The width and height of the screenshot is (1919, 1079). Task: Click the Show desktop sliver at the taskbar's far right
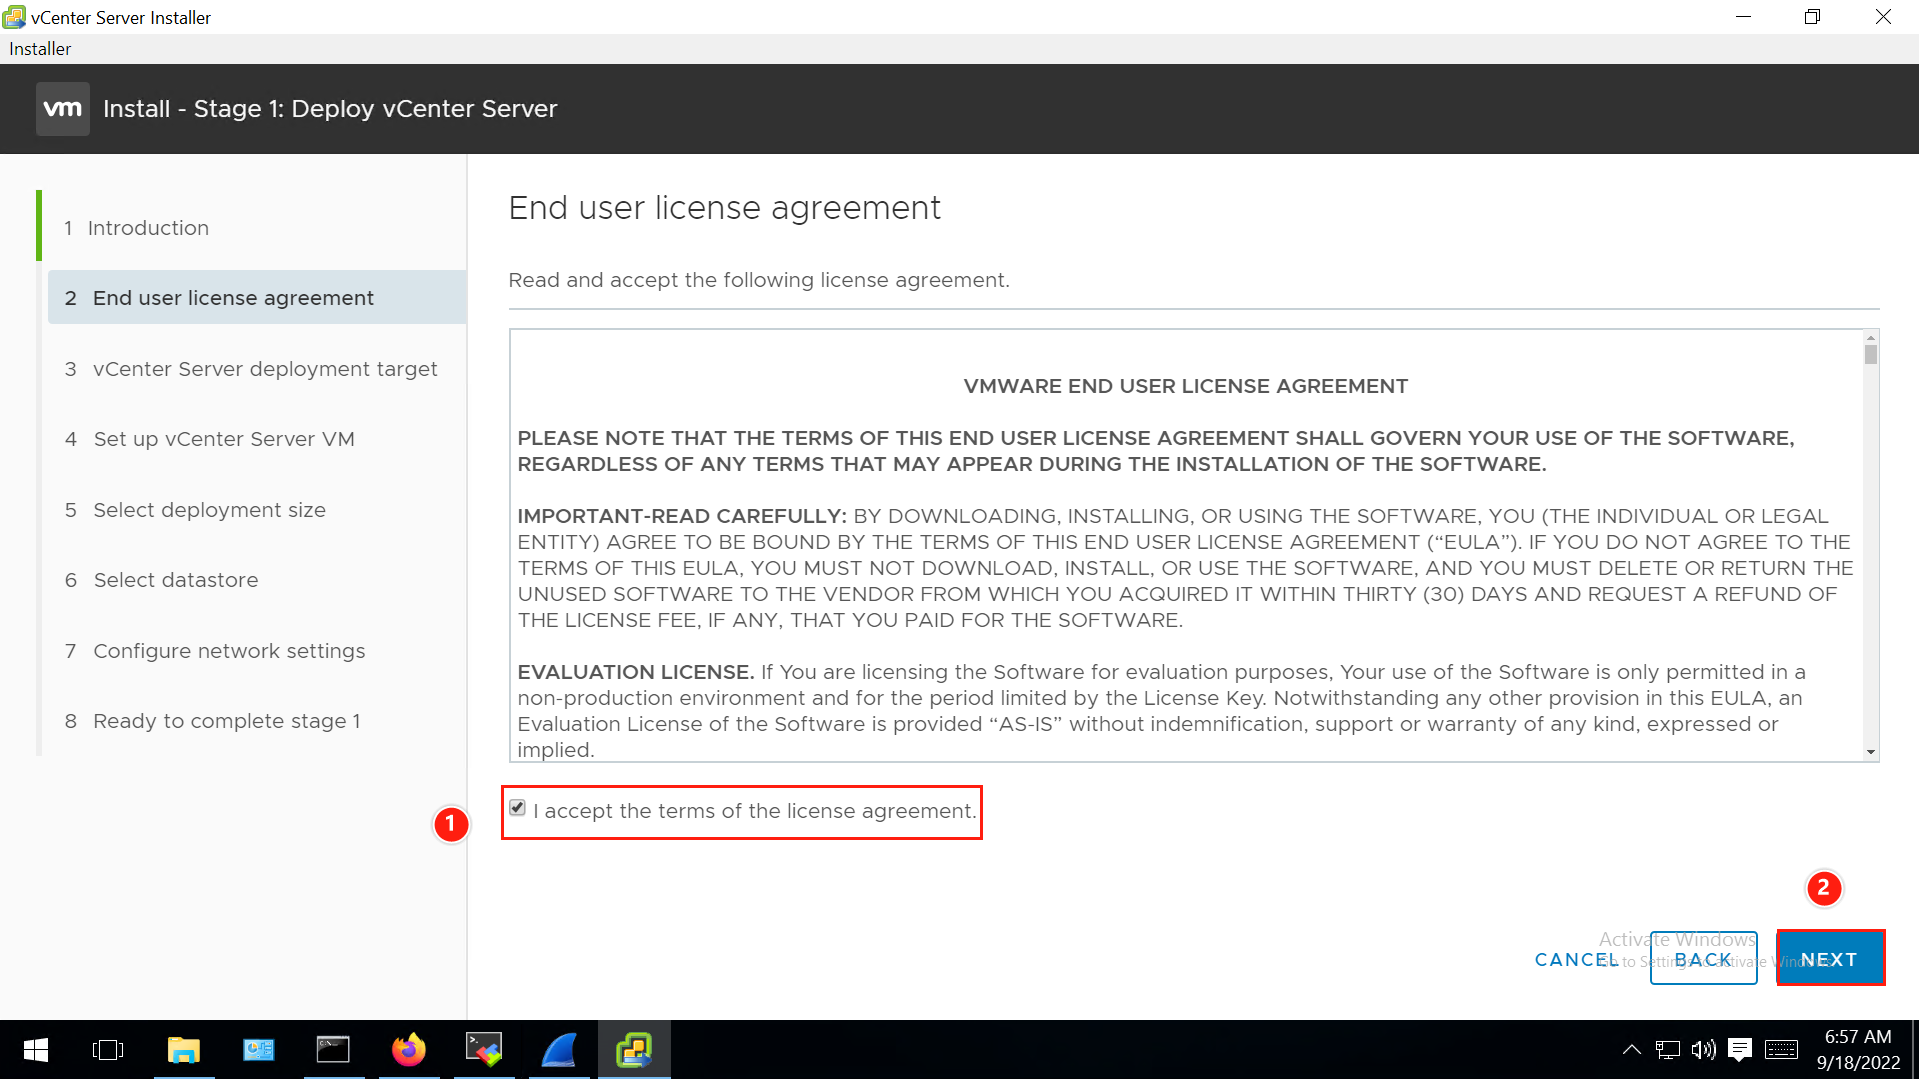point(1915,1050)
